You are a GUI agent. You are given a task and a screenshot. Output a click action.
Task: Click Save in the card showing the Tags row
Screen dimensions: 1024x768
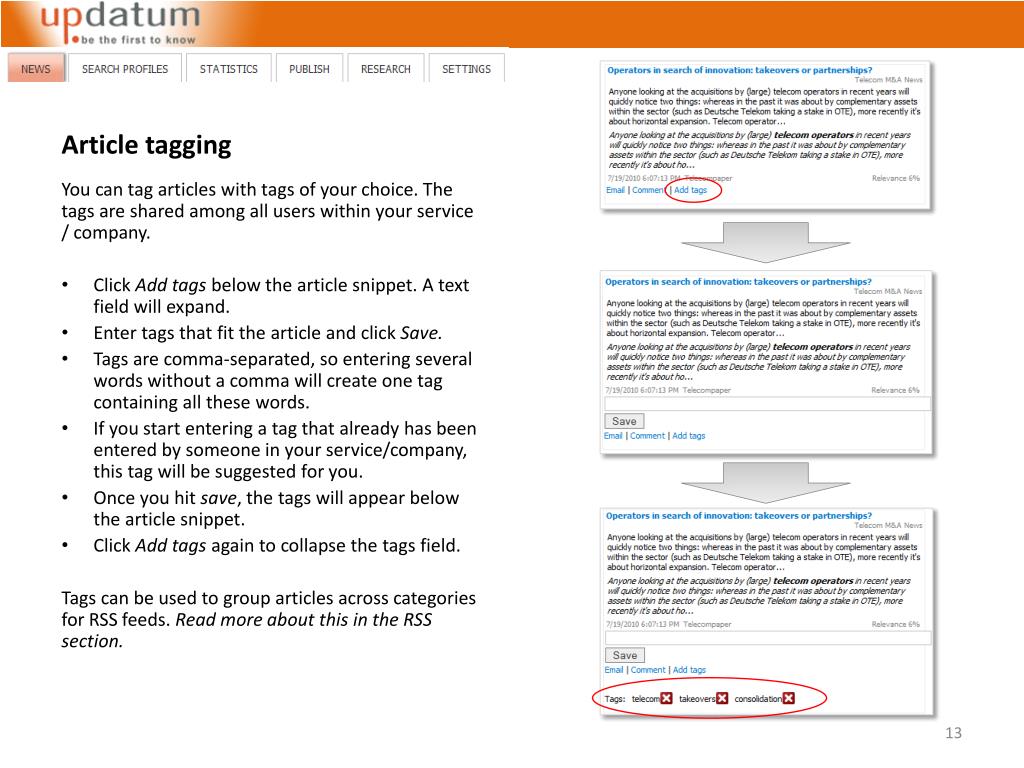pos(625,655)
